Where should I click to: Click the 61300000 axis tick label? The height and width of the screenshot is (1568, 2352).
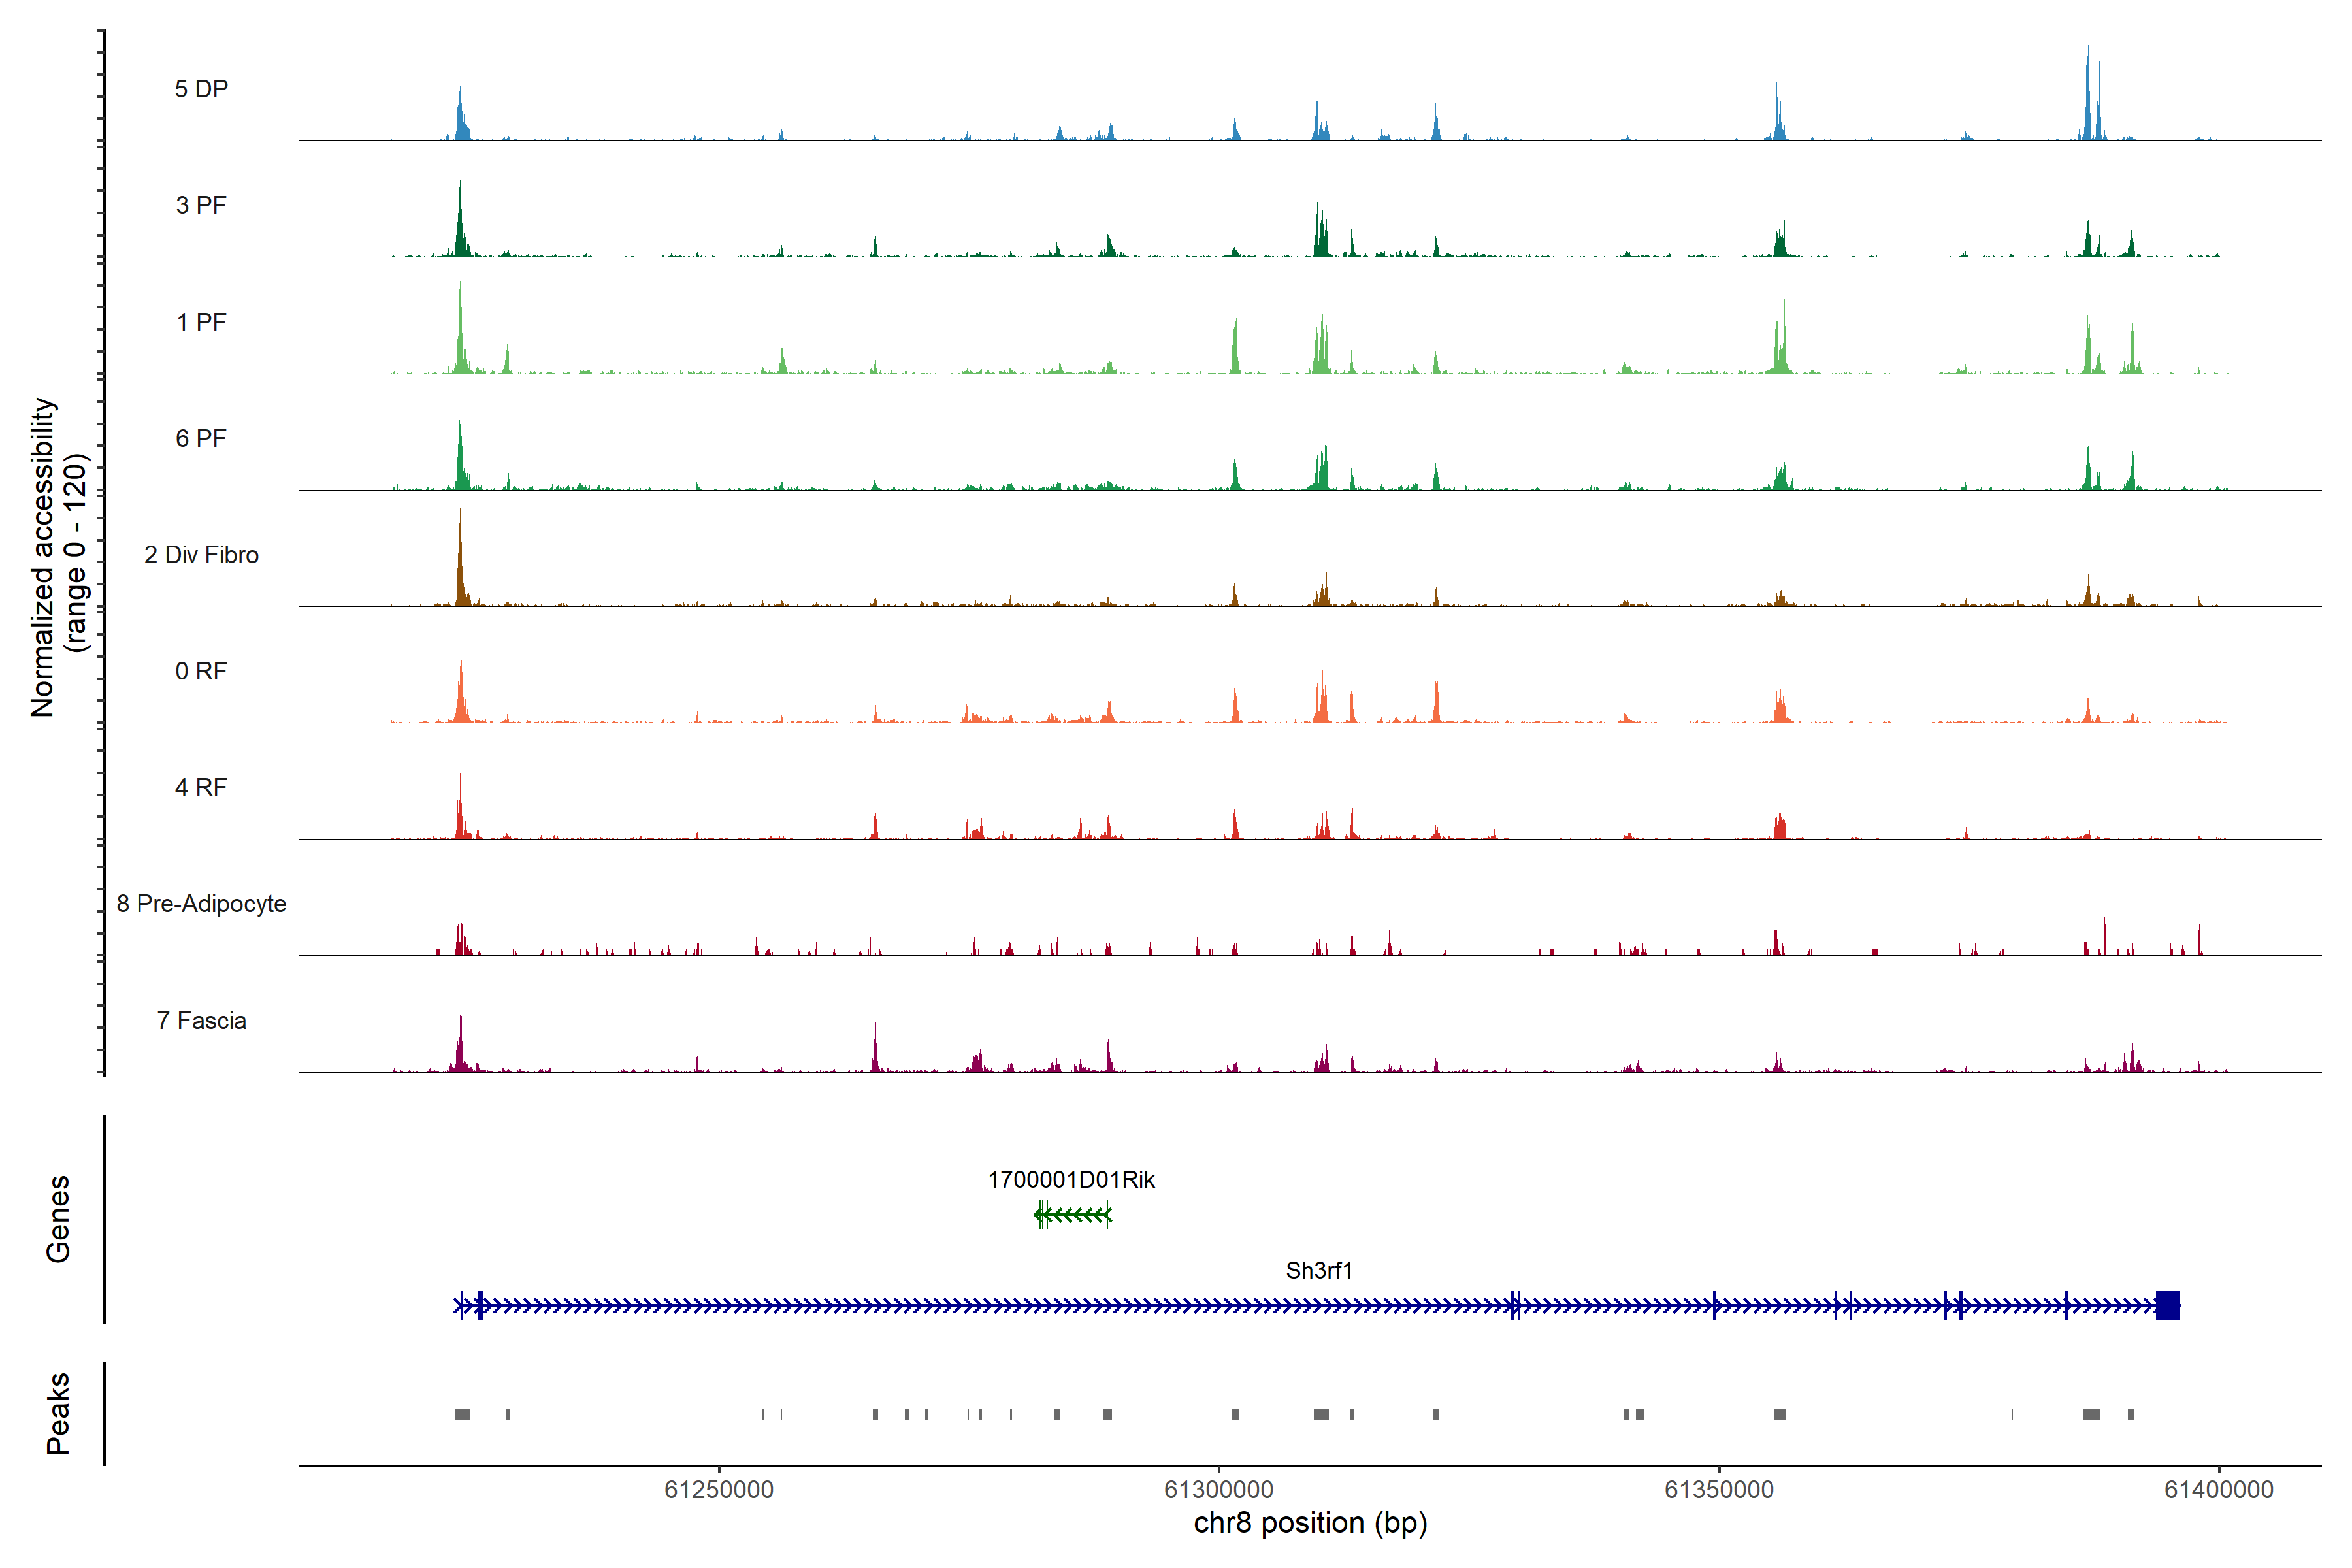click(1219, 1490)
